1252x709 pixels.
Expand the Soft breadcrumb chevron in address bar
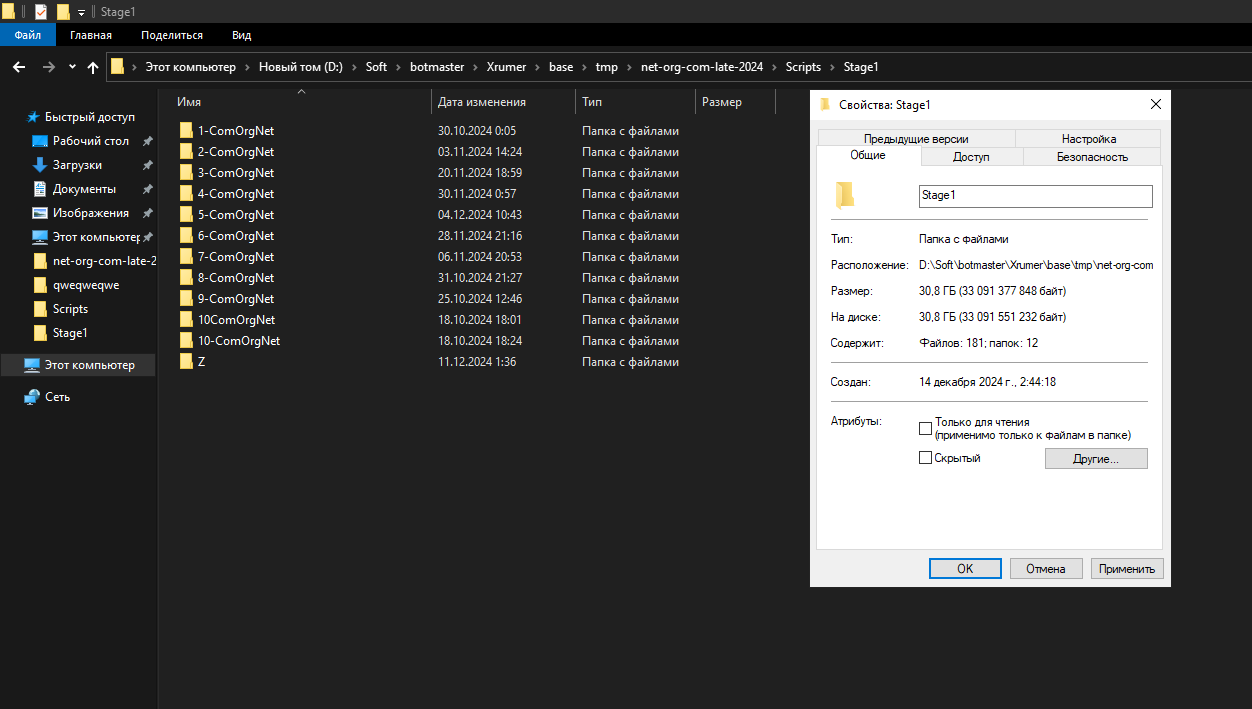click(397, 67)
